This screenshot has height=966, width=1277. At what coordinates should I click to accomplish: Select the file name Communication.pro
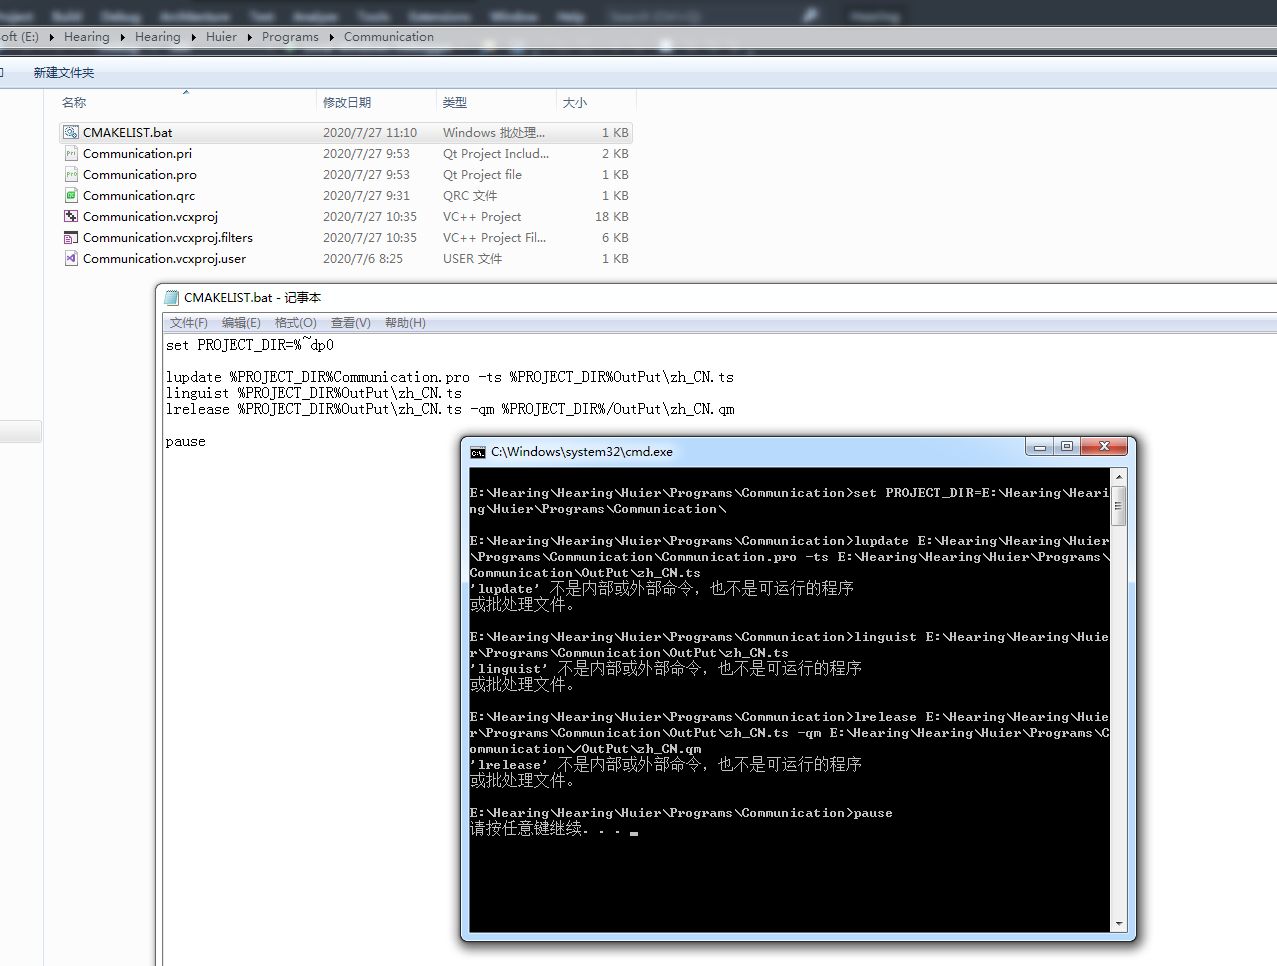pyautogui.click(x=140, y=174)
